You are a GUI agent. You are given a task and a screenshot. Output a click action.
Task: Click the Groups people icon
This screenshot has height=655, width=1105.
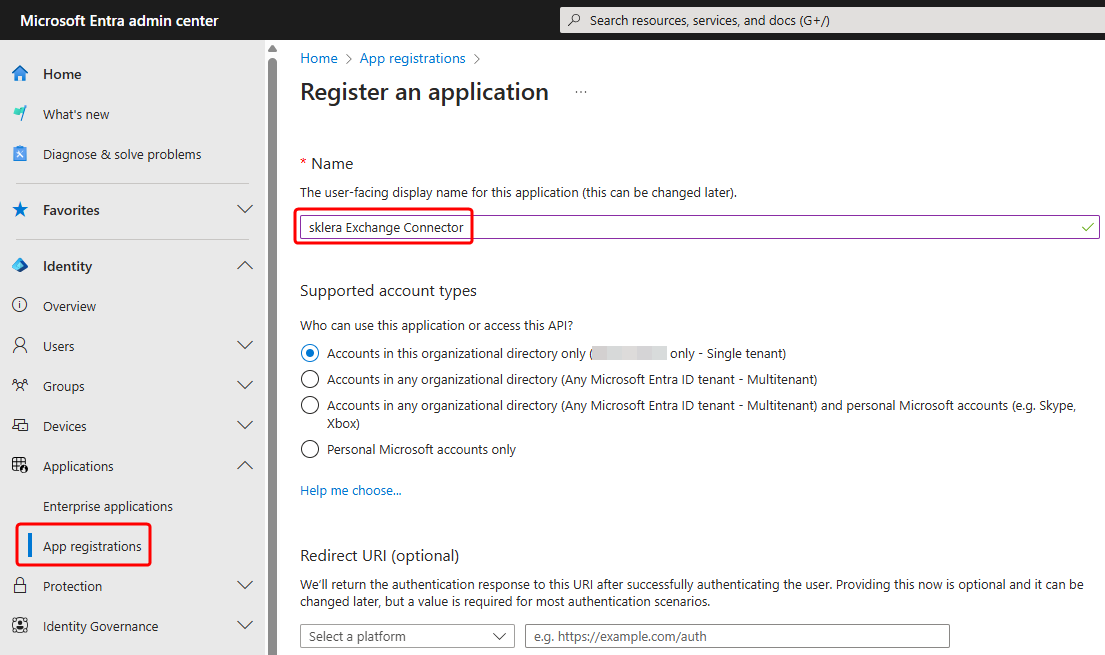click(x=20, y=385)
